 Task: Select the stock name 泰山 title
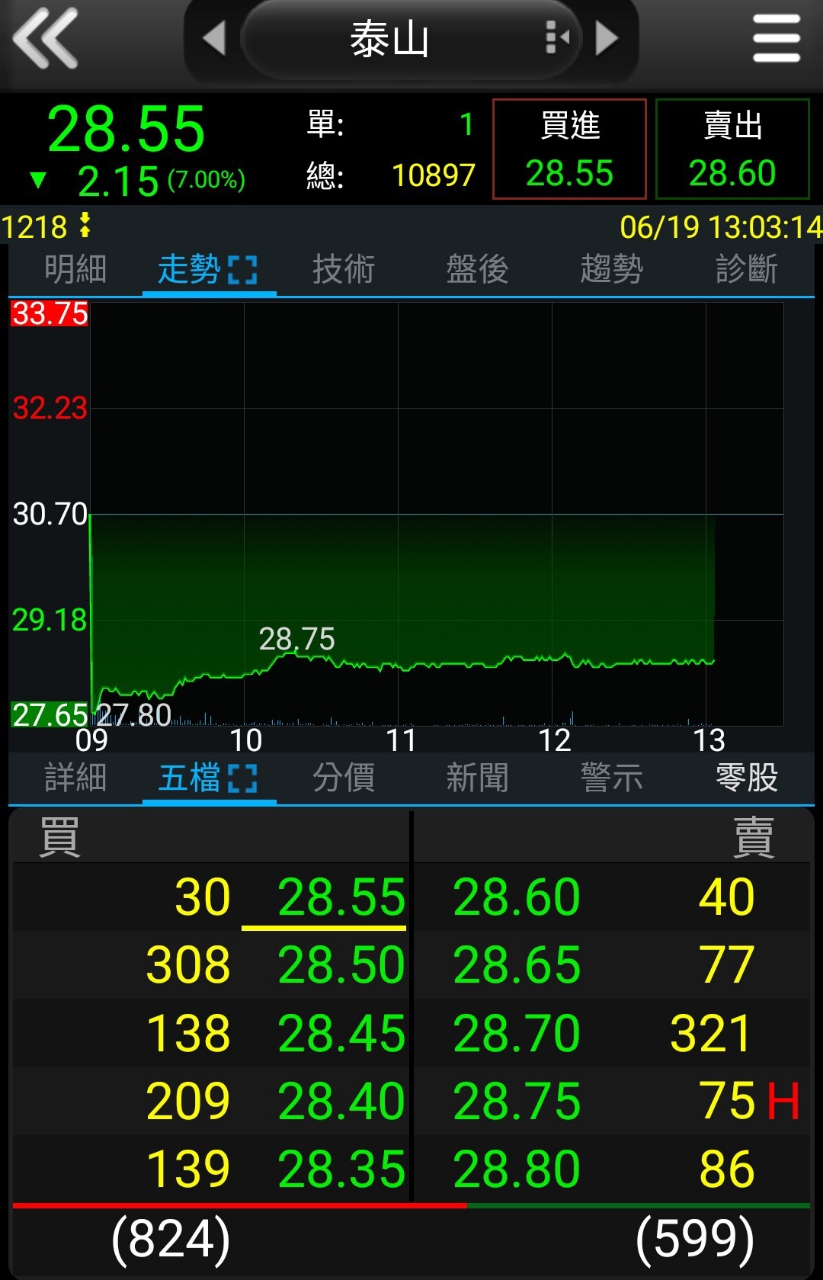pyautogui.click(x=390, y=40)
